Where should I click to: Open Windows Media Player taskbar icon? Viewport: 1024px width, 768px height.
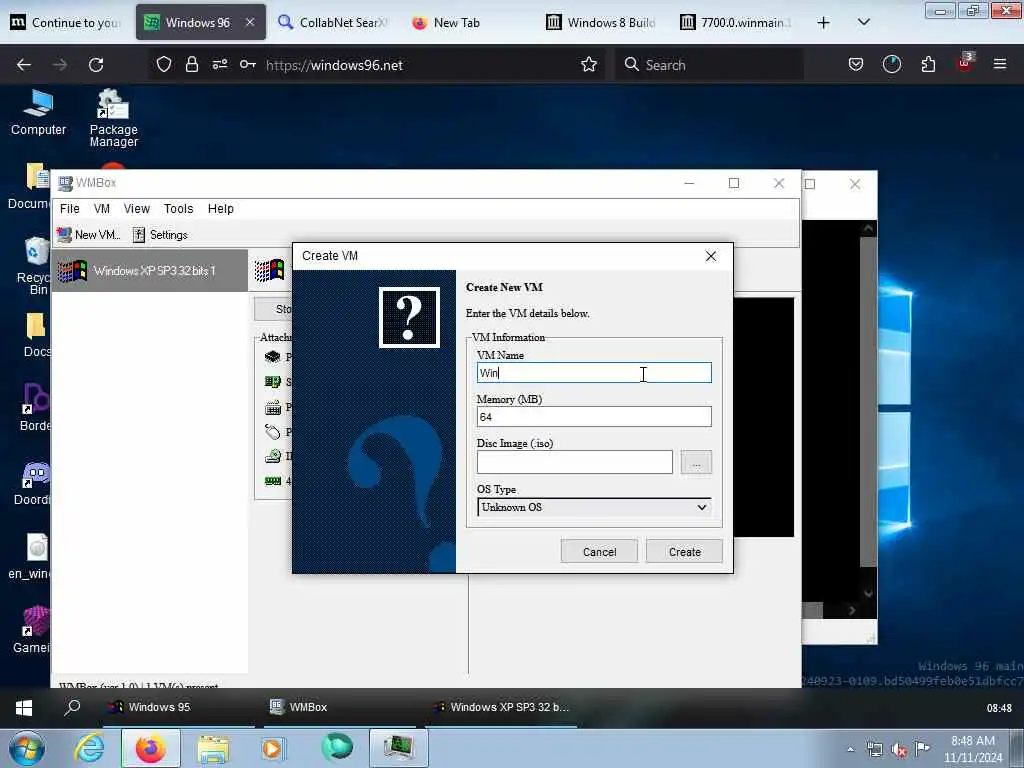273,748
